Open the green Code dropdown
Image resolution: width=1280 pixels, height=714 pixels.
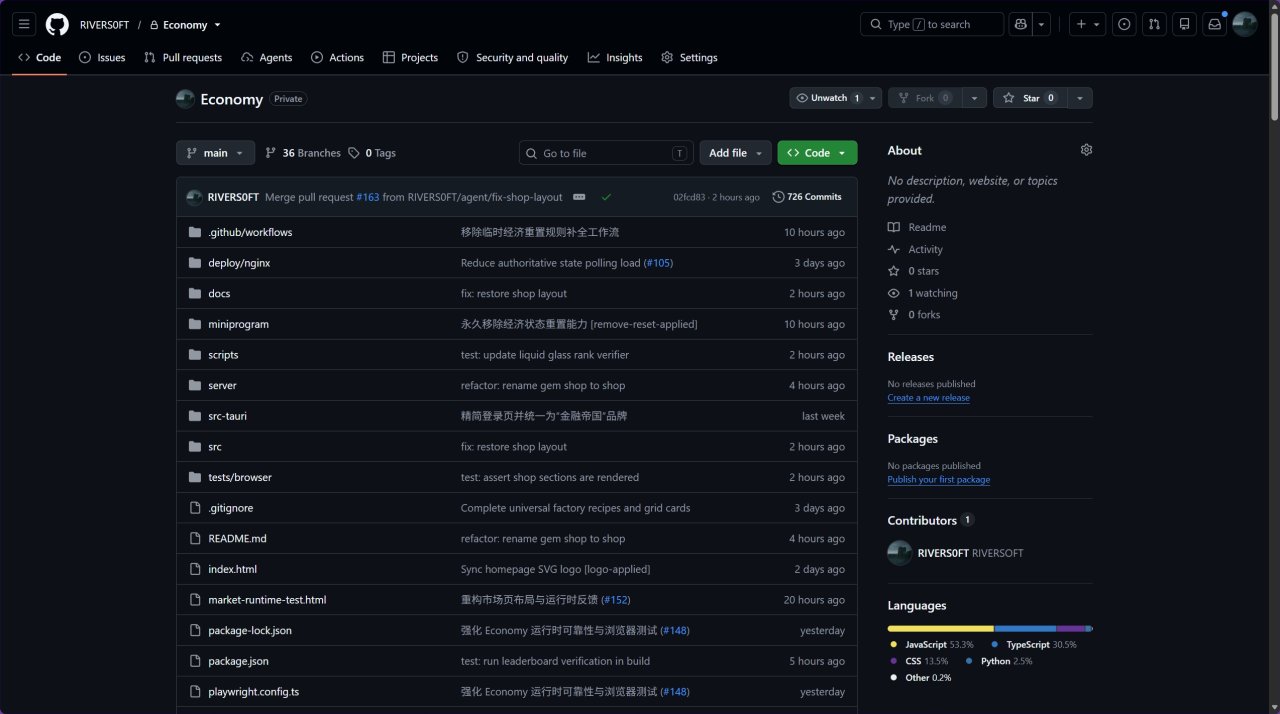[x=817, y=153]
